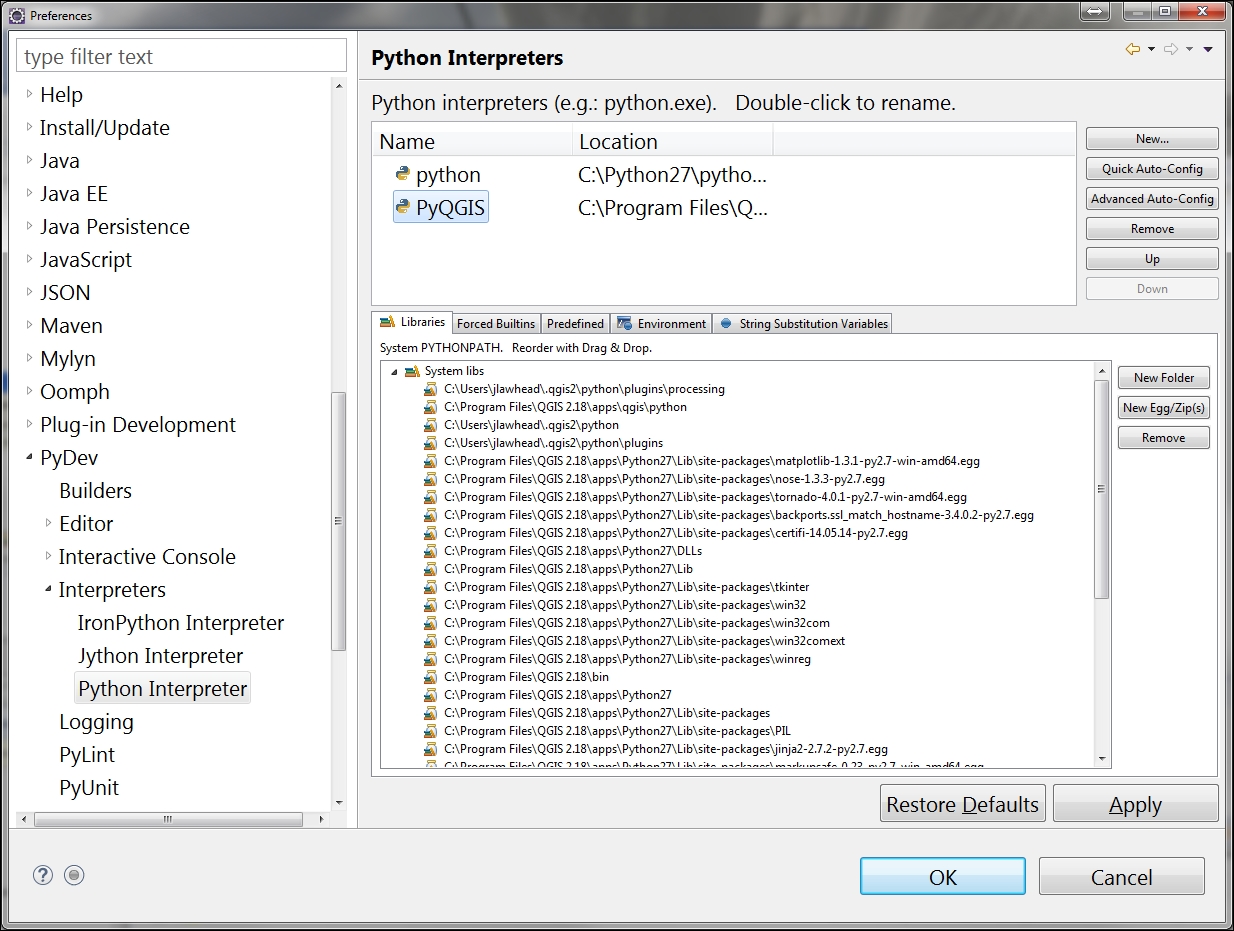Click icon beside site-packages\tkinter path
1234x931 pixels.
[431, 587]
